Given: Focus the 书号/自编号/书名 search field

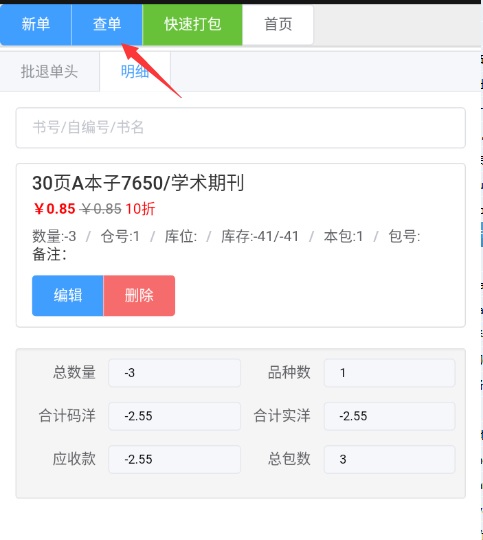Looking at the screenshot, I should pos(240,127).
